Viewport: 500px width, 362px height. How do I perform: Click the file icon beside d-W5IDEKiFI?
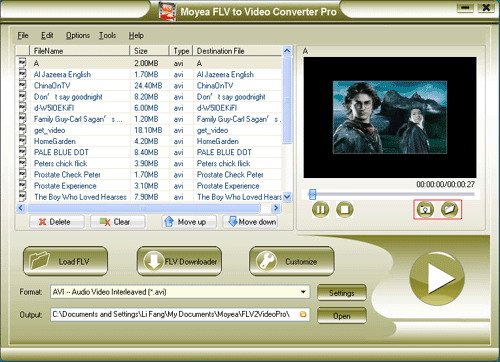(22, 108)
